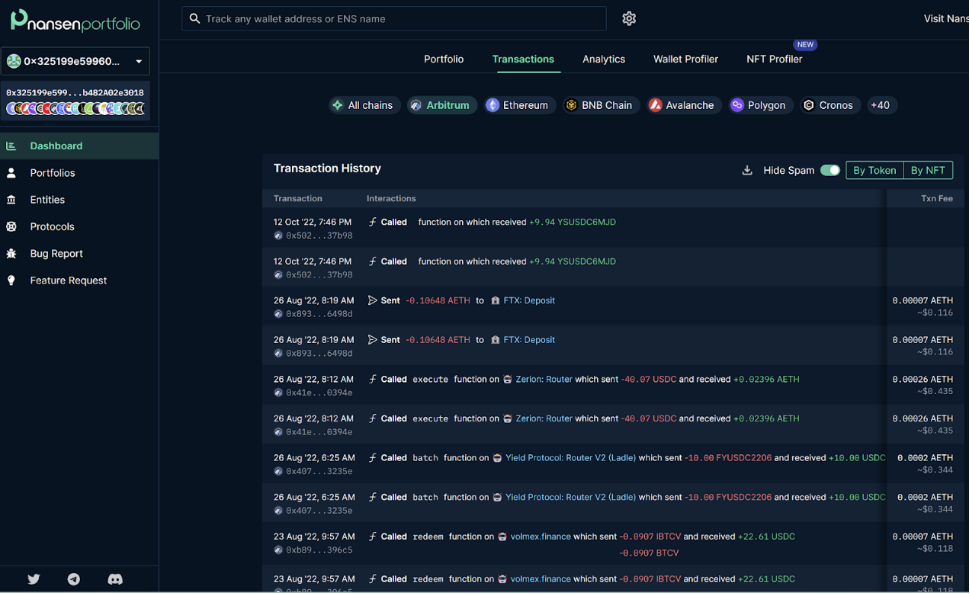Click the Bug Report bug icon
Viewport: 970px width, 594px height.
(x=11, y=254)
